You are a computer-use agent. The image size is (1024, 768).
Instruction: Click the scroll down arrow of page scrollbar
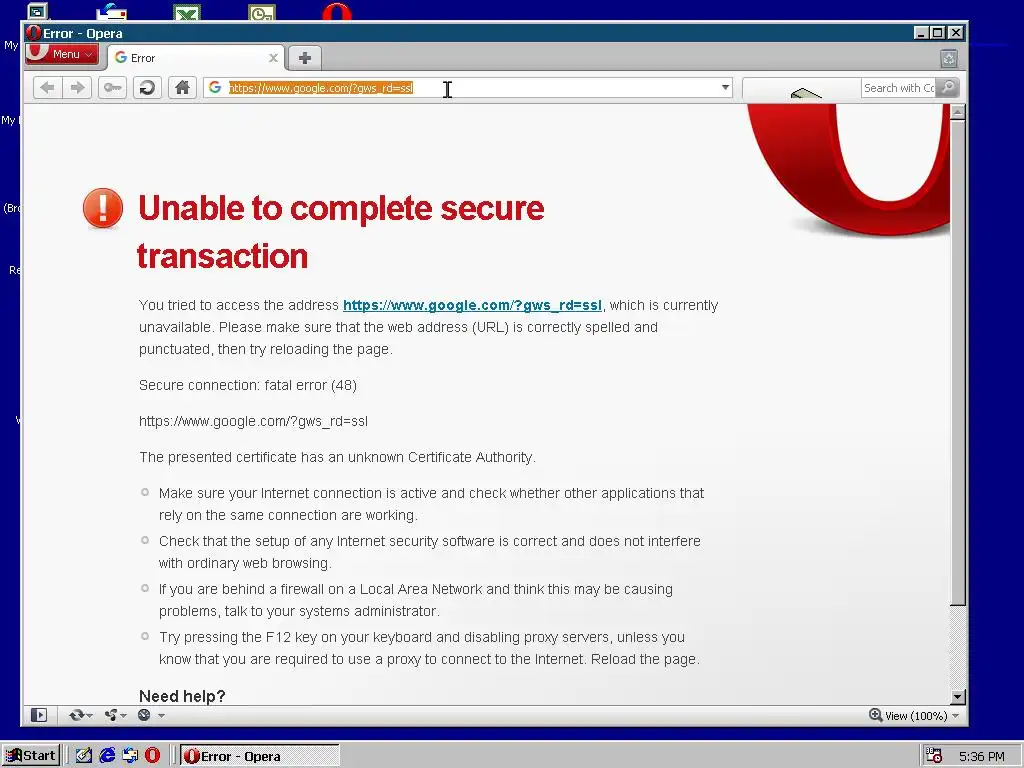[957, 696]
